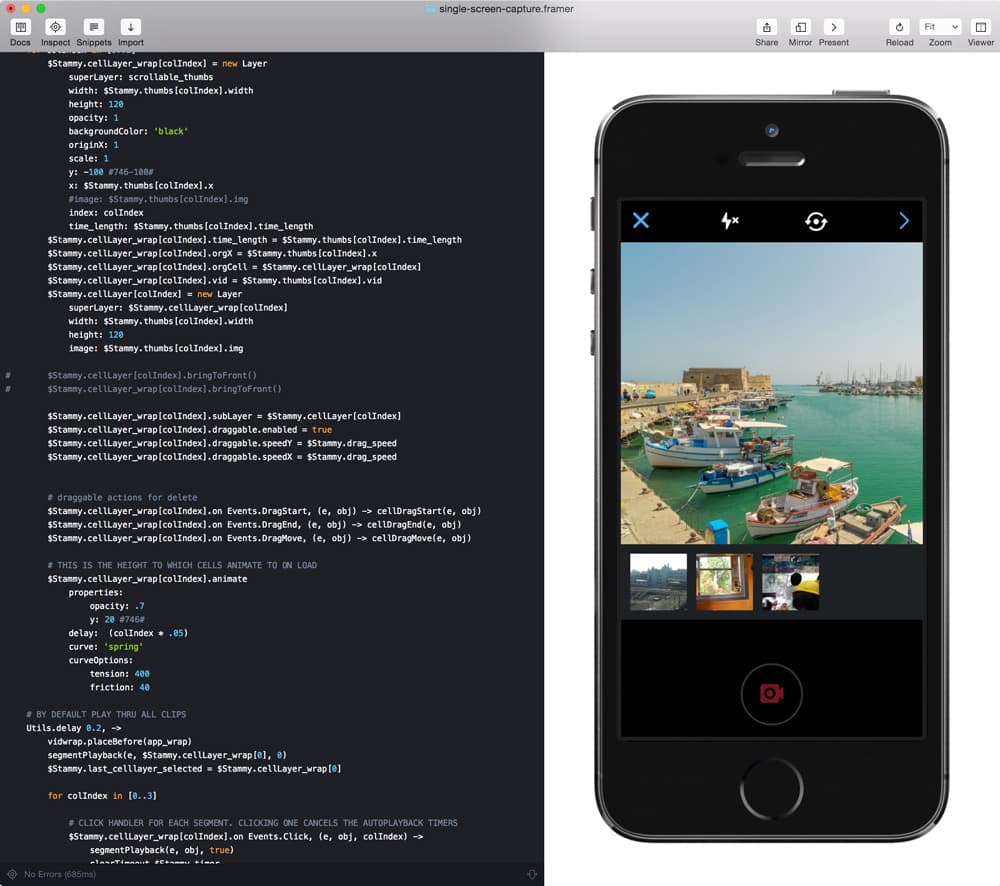1000x886 pixels.
Task: Click the 'No Errors (685ms)' status text
Action: pyautogui.click(x=60, y=874)
